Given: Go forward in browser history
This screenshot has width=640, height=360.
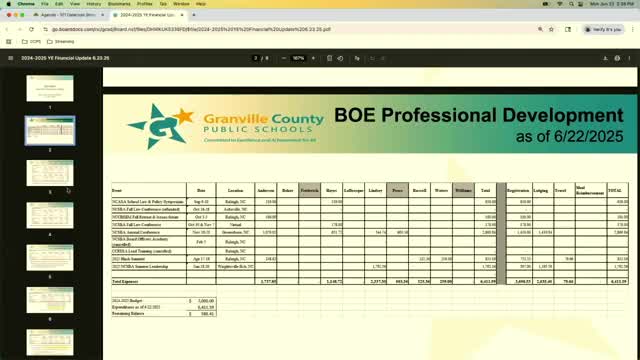Looking at the screenshot, I should pyautogui.click(x=19, y=29).
